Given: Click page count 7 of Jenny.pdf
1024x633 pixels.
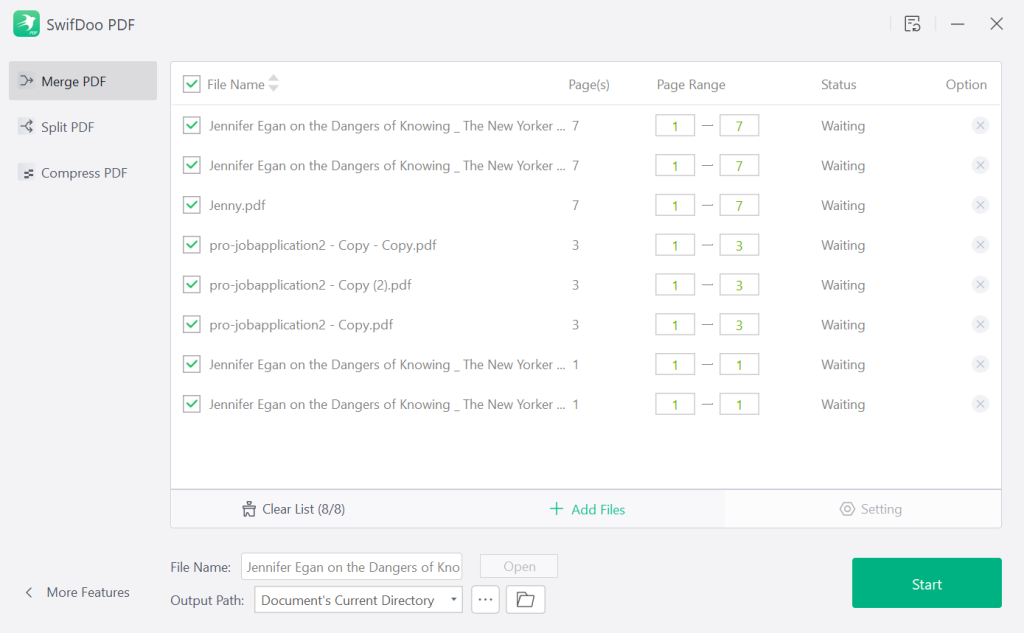Looking at the screenshot, I should (x=575, y=205).
